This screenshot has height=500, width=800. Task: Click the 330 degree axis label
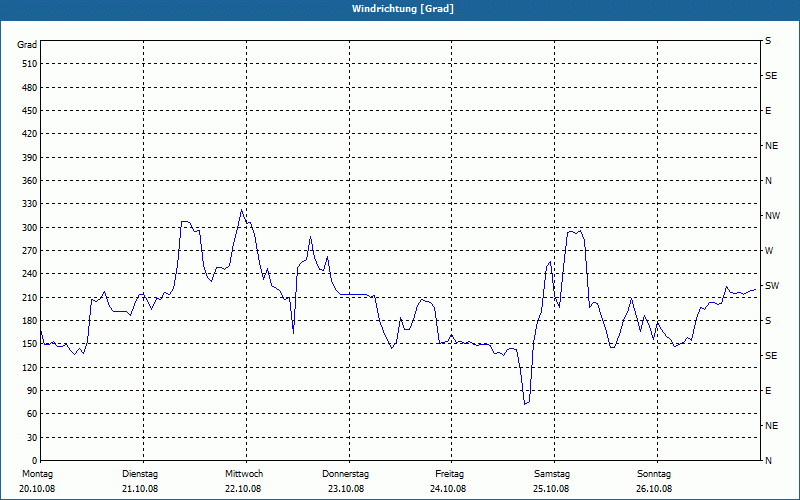click(x=30, y=204)
